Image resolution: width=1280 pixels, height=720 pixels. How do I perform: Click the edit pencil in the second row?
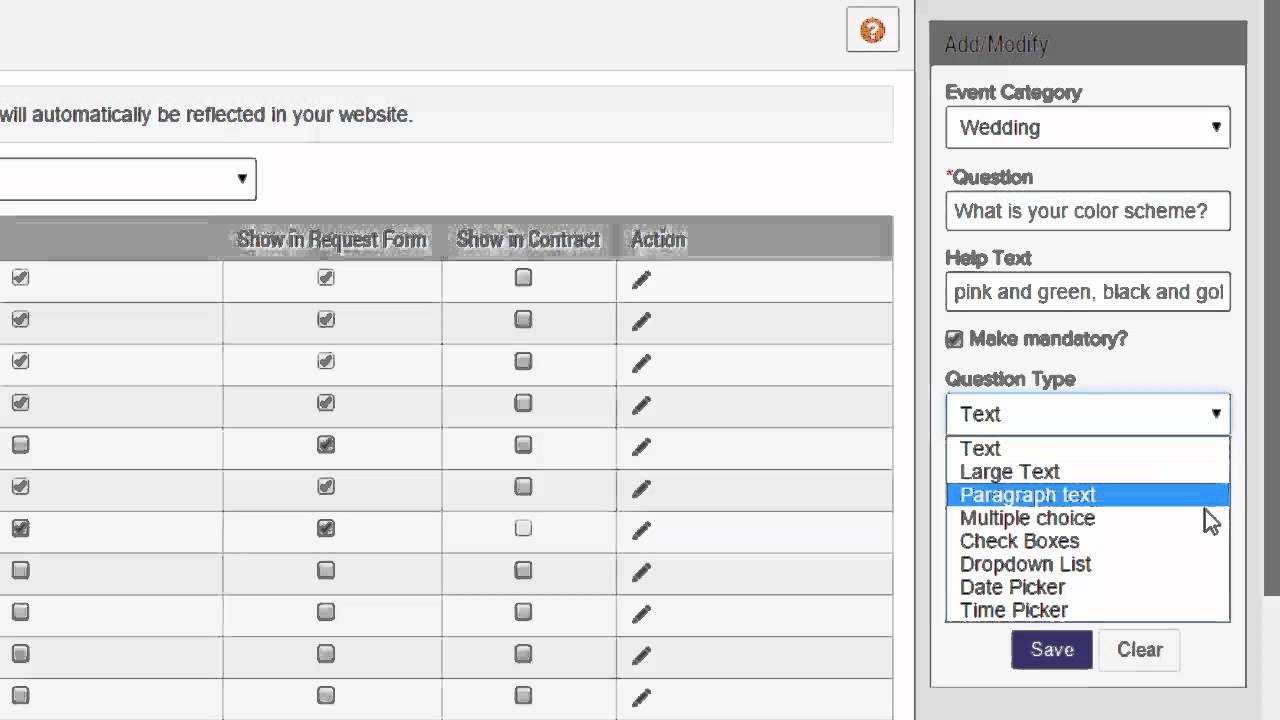(641, 321)
